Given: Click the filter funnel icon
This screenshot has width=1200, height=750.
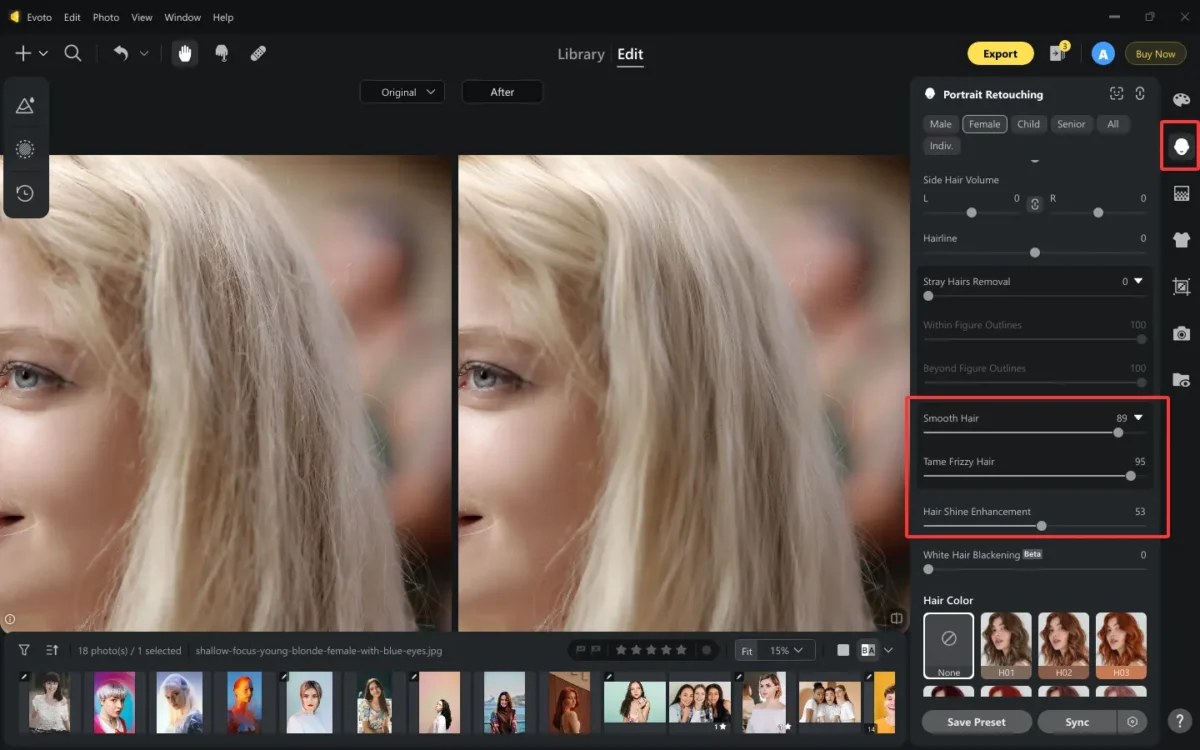Looking at the screenshot, I should click(x=24, y=650).
